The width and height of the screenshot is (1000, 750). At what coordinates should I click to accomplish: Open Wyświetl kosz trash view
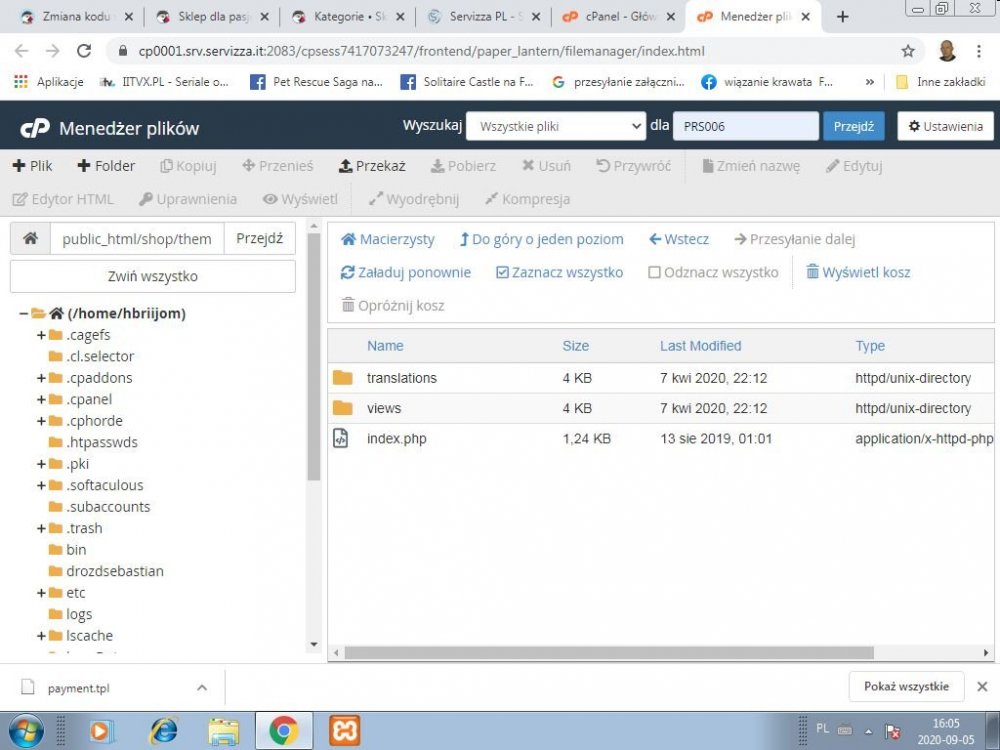click(858, 272)
